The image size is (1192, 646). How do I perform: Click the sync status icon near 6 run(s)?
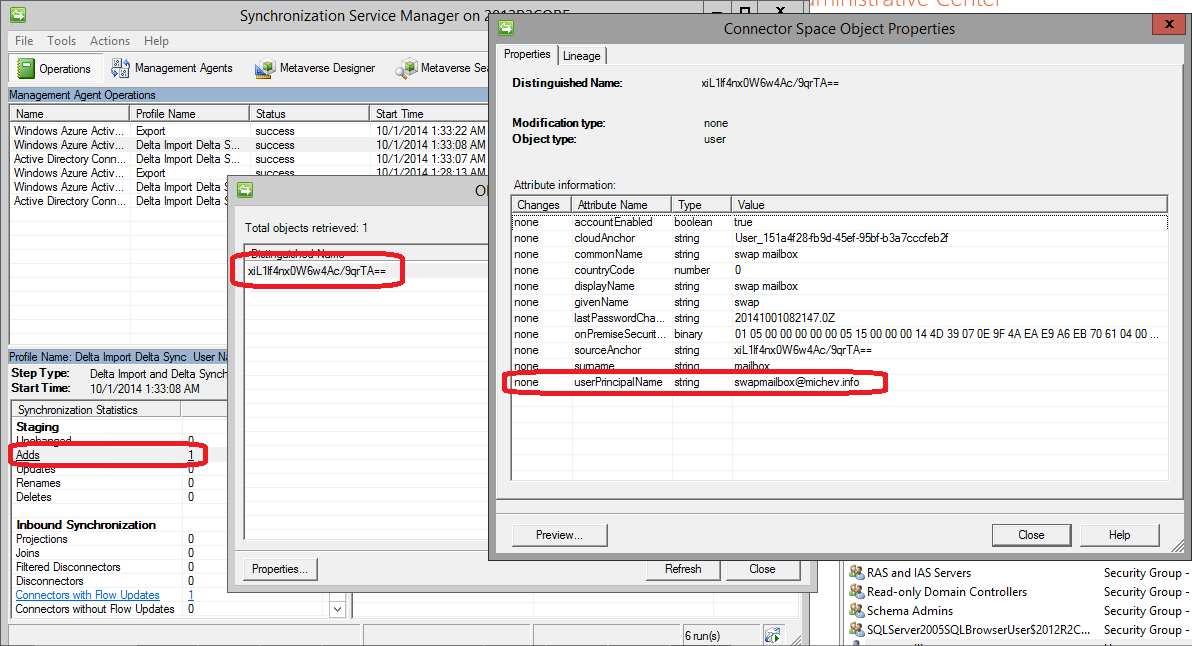click(x=772, y=635)
